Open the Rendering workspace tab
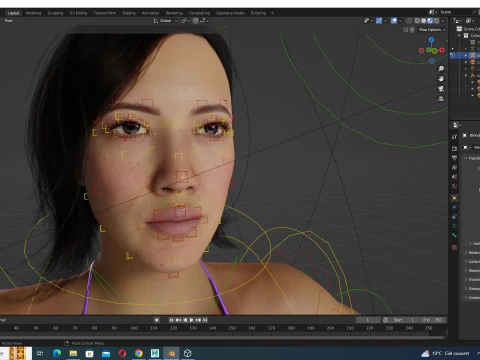480x360 pixels. (x=174, y=13)
